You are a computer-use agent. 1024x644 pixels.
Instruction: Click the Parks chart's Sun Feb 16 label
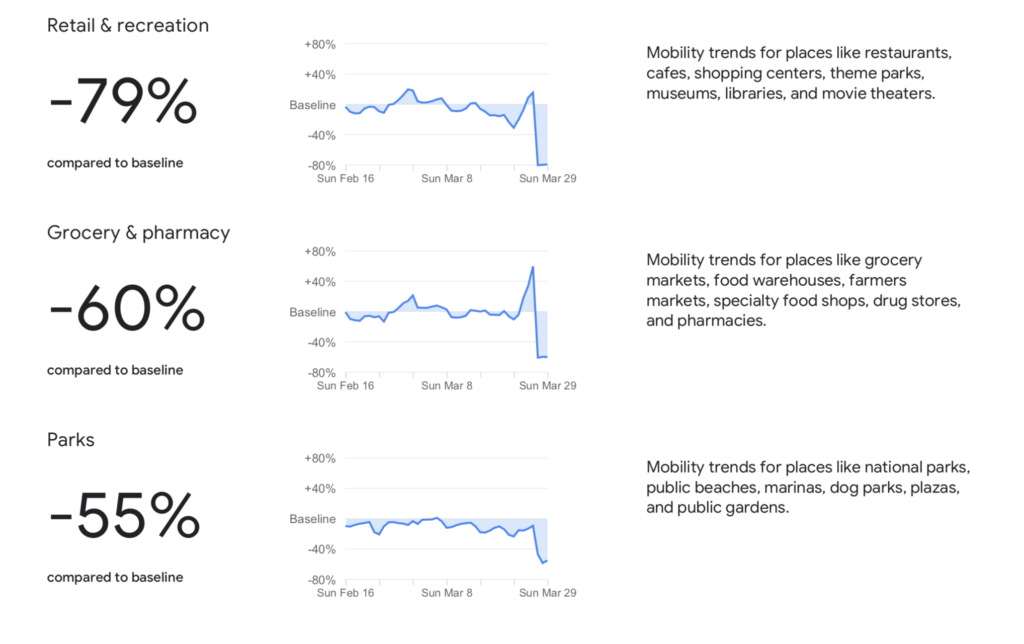click(345, 592)
